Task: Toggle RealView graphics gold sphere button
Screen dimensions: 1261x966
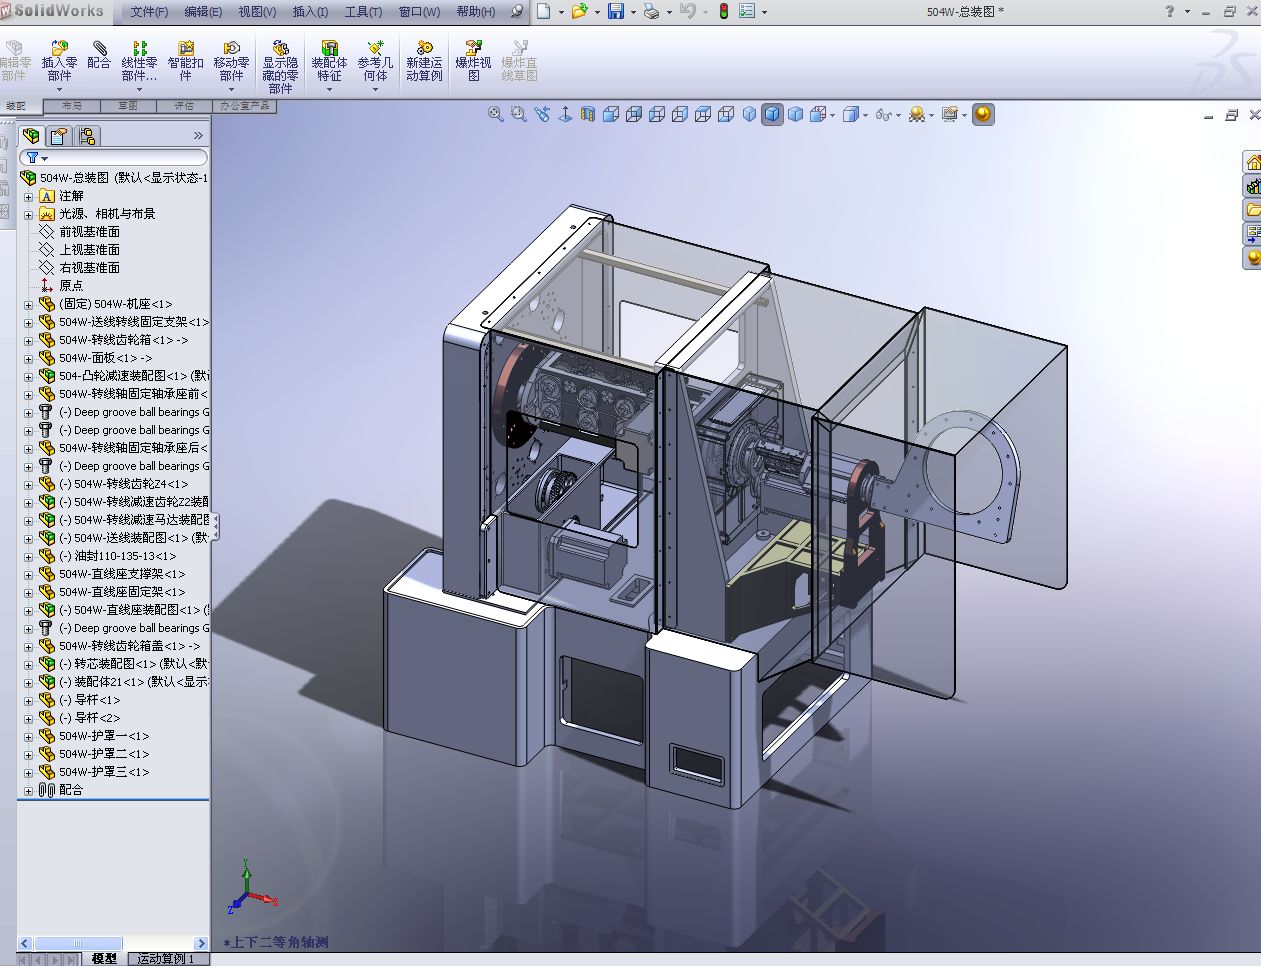Action: [x=983, y=114]
